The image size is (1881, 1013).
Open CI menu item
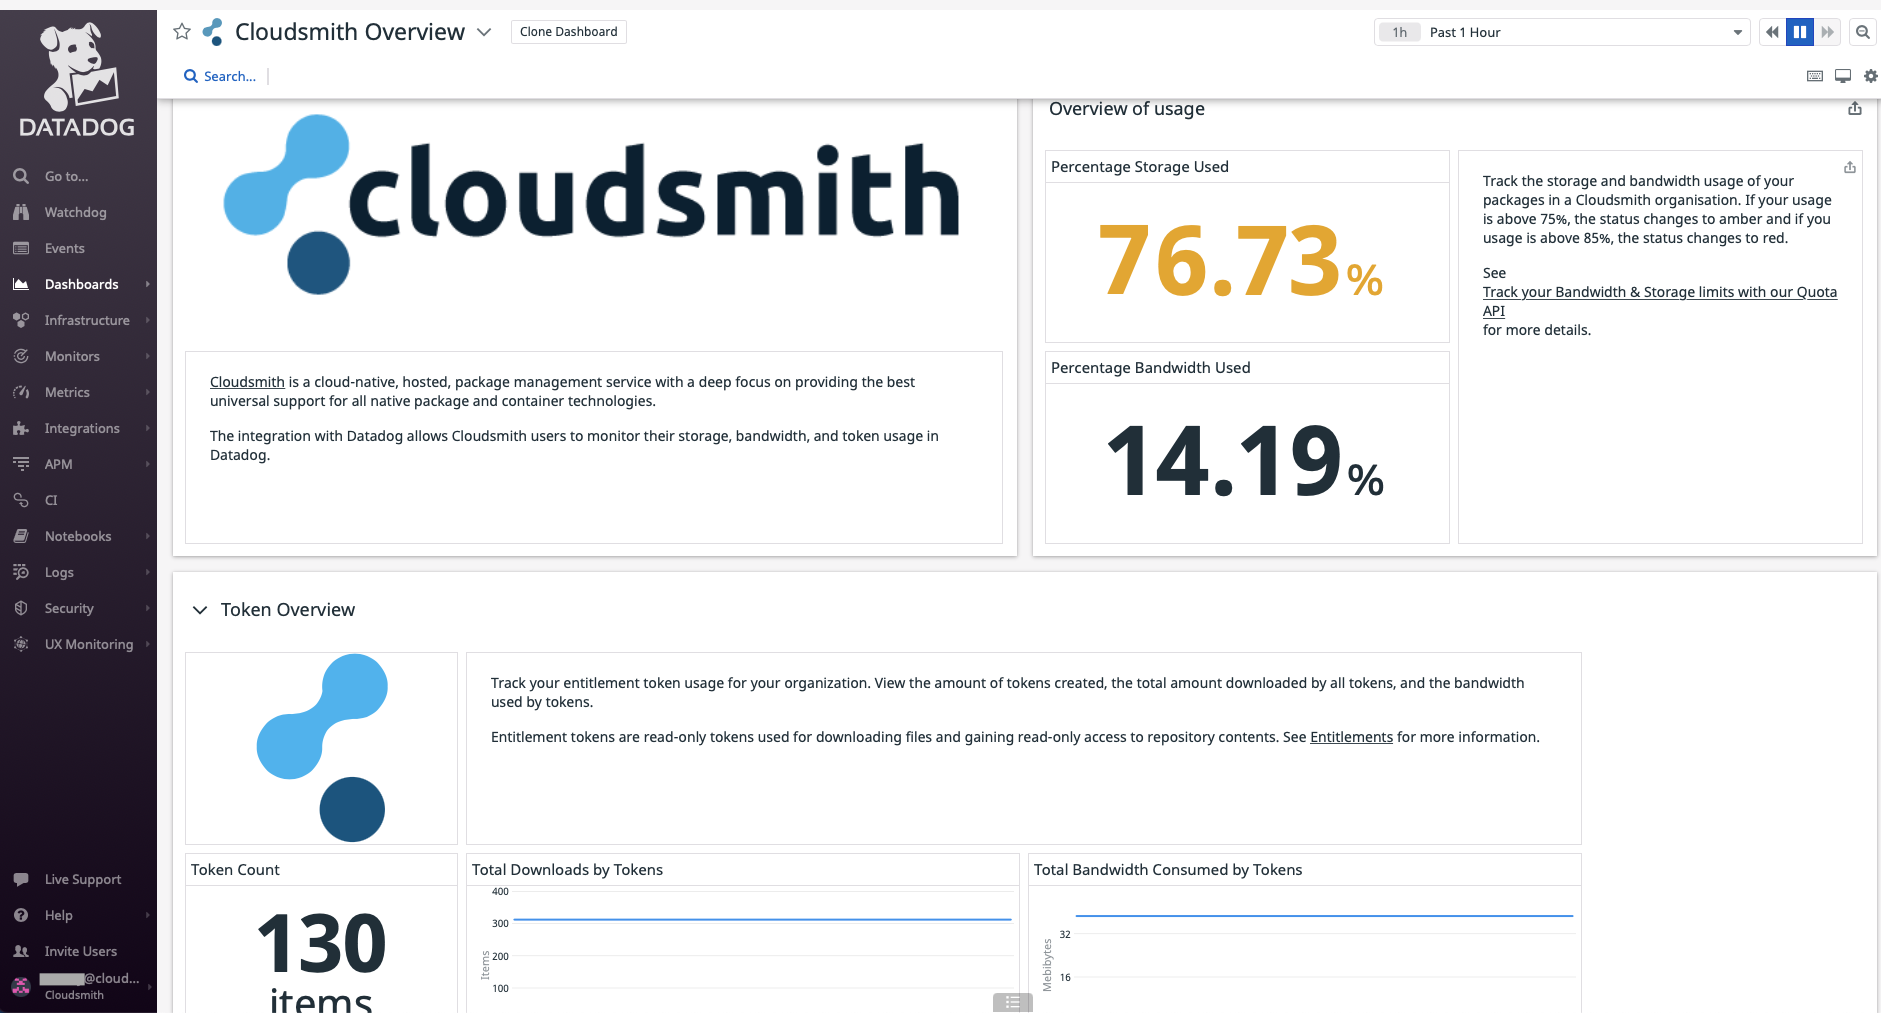(51, 500)
